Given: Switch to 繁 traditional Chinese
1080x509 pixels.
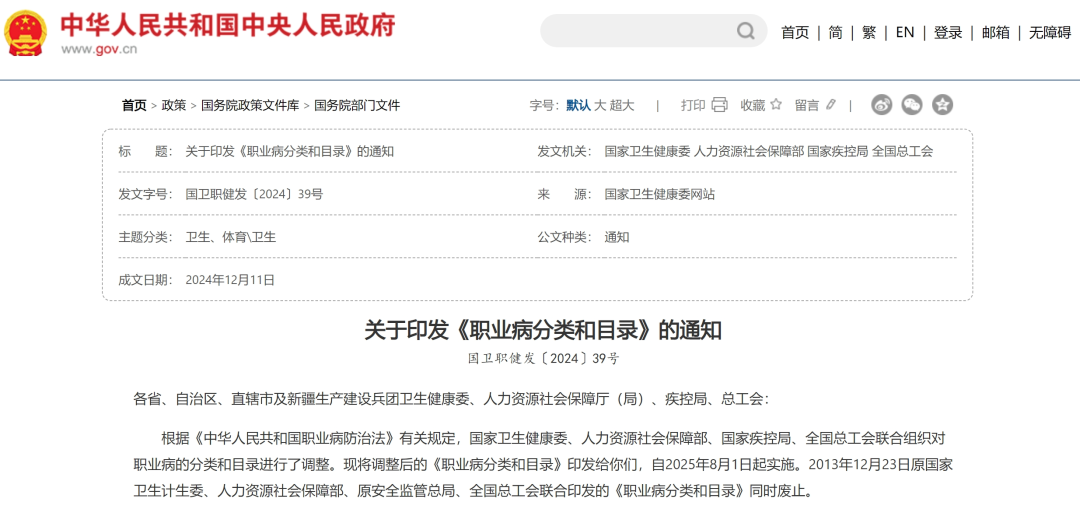Looking at the screenshot, I should click(x=869, y=32).
